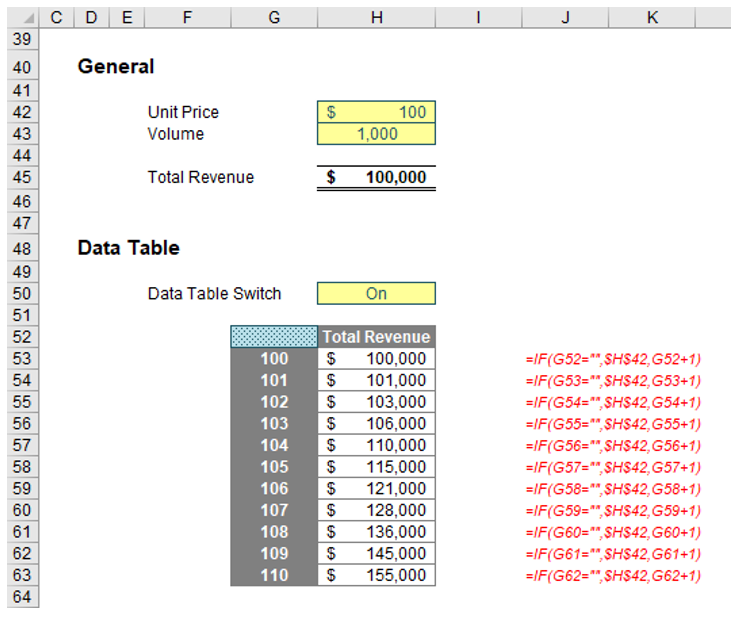
Task: Click the Total Revenue label in row 45
Action: tap(201, 177)
